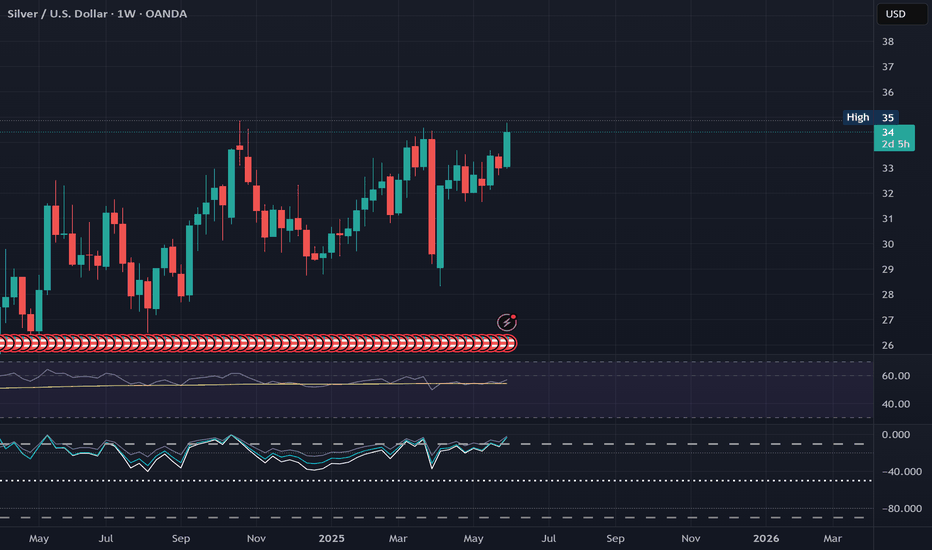Click the 31 price axis label

click(887, 219)
